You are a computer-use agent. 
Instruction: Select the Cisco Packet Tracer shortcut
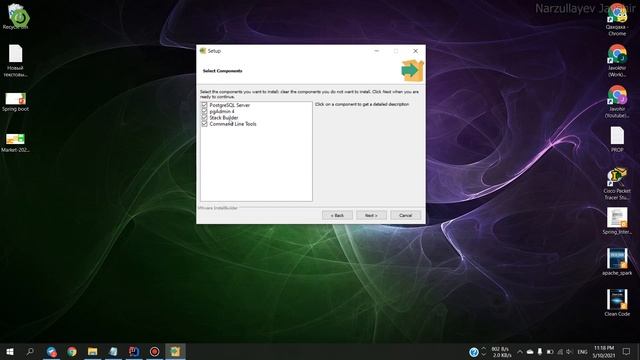coord(617,183)
